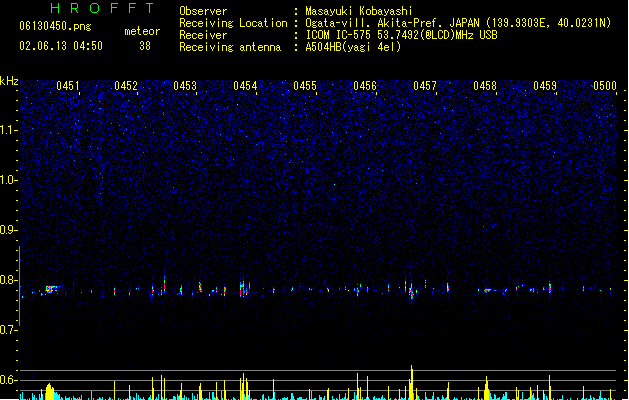The image size is (629, 400).
Task: Click the 0453 time marker
Action: pos(185,86)
